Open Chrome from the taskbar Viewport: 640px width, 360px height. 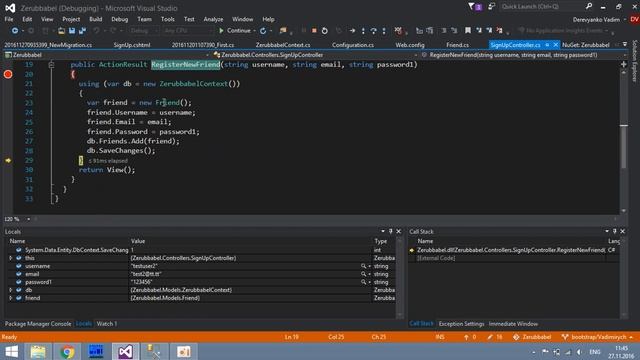point(67,351)
